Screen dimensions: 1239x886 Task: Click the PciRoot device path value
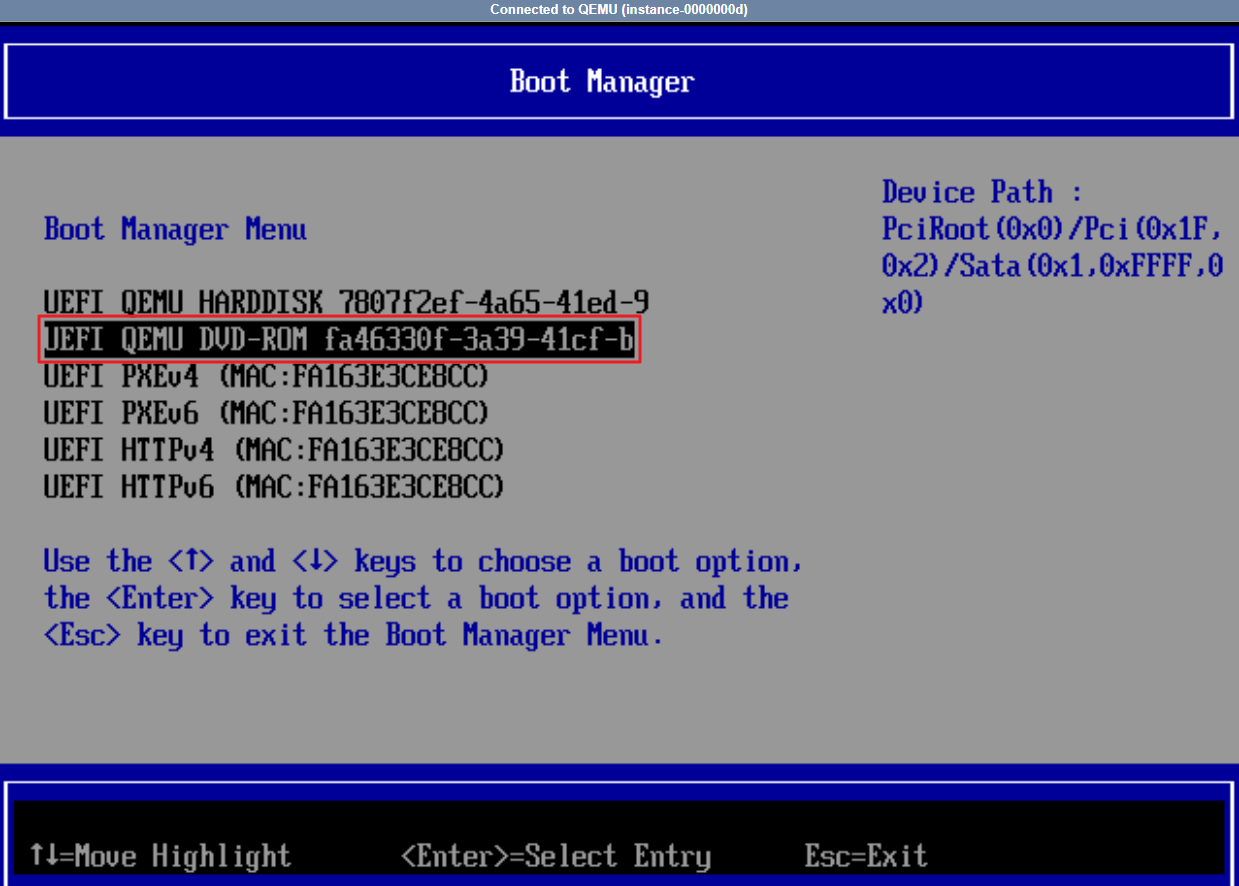pos(1051,266)
